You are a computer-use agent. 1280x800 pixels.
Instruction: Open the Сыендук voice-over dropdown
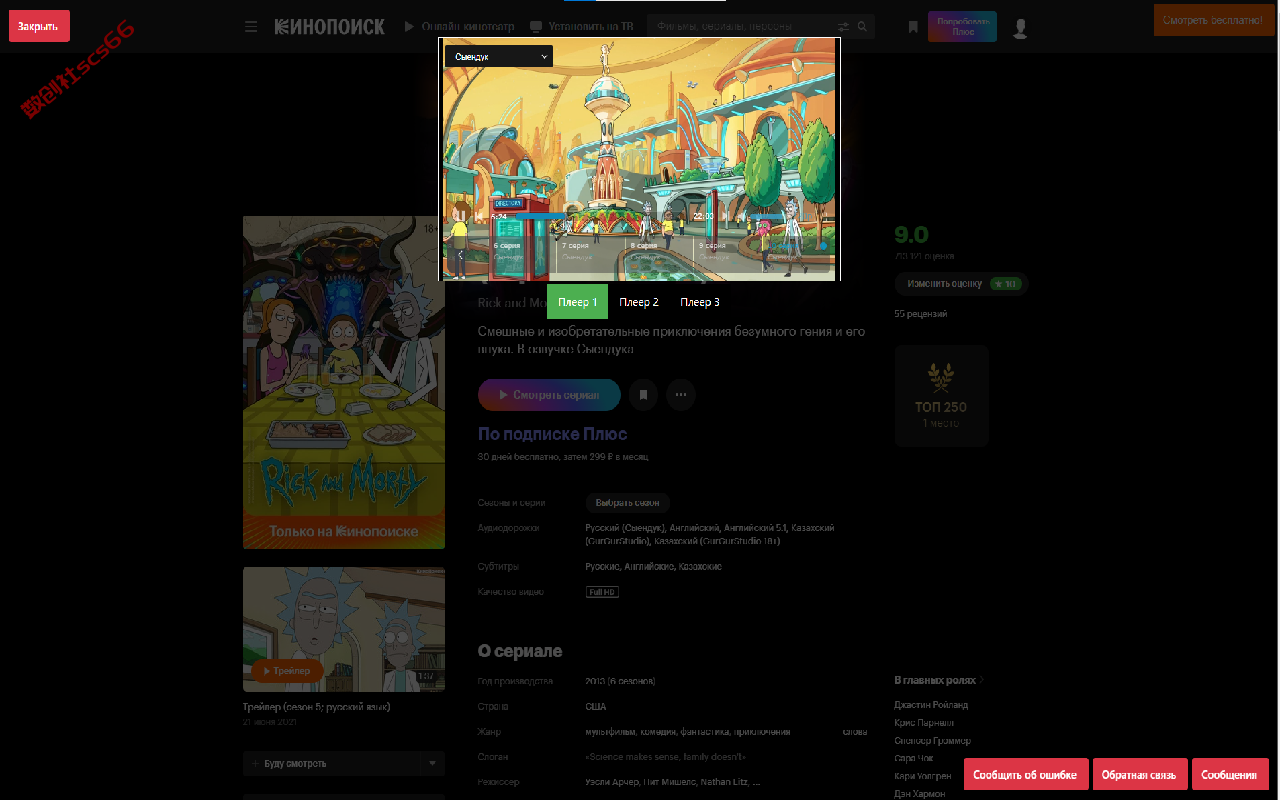pos(499,57)
